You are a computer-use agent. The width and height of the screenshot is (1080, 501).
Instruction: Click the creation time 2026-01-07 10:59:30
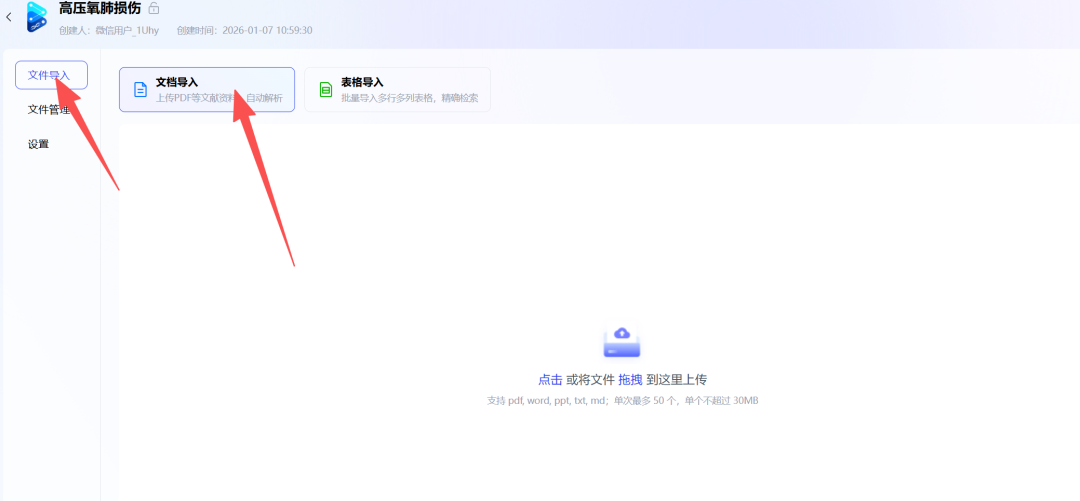point(267,30)
